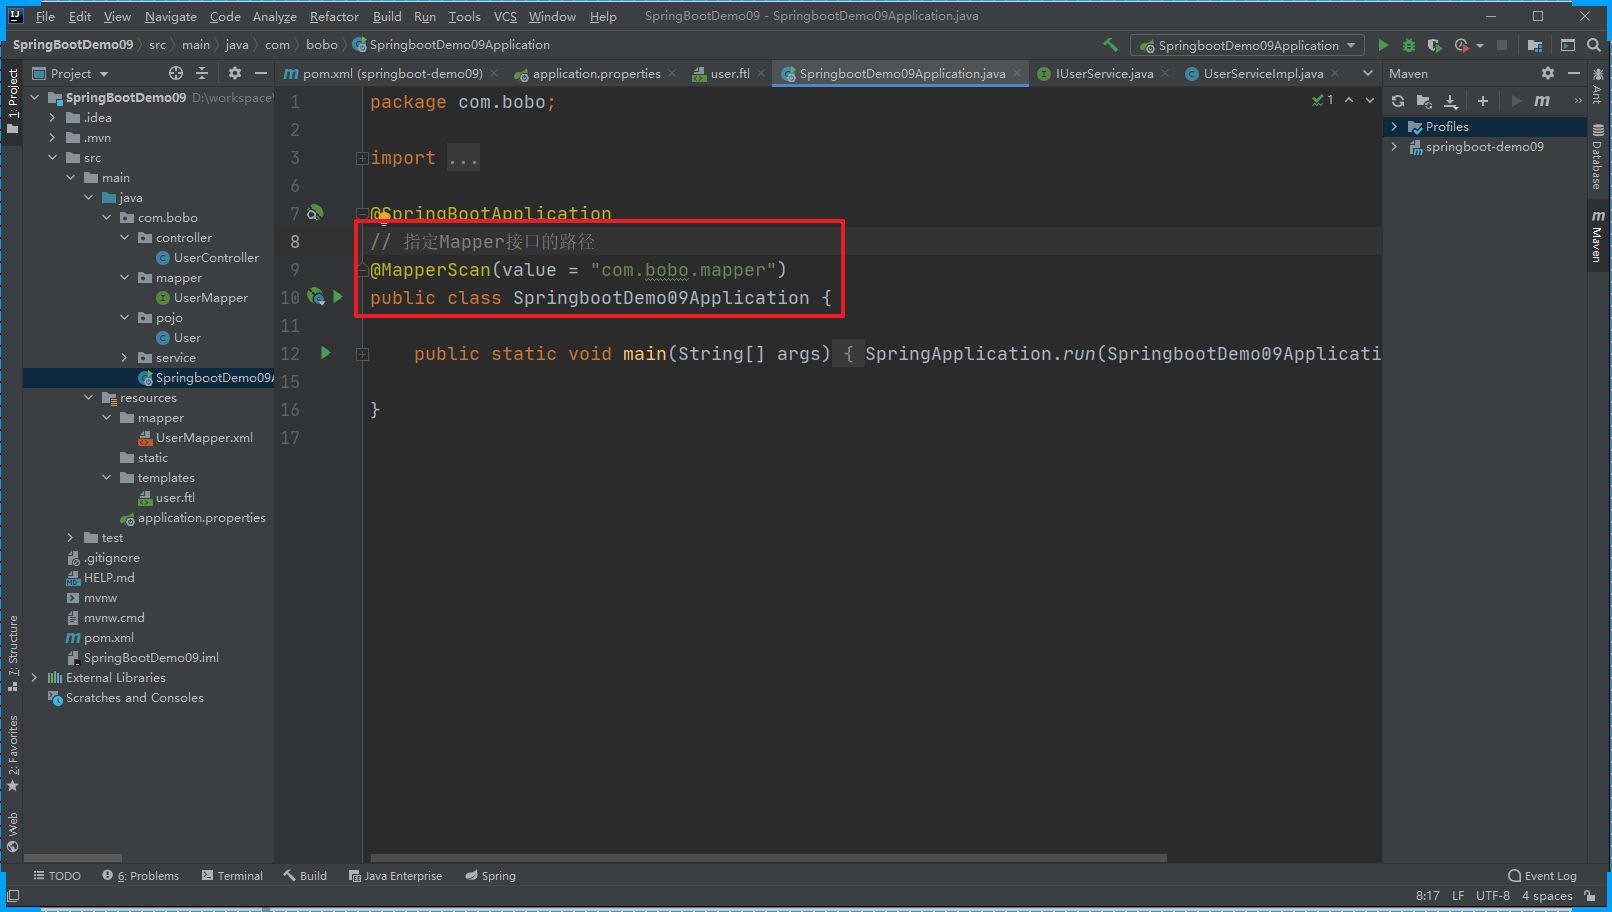Click inspections checkmark indicator in editor
The height and width of the screenshot is (912, 1612).
[x=1322, y=100]
